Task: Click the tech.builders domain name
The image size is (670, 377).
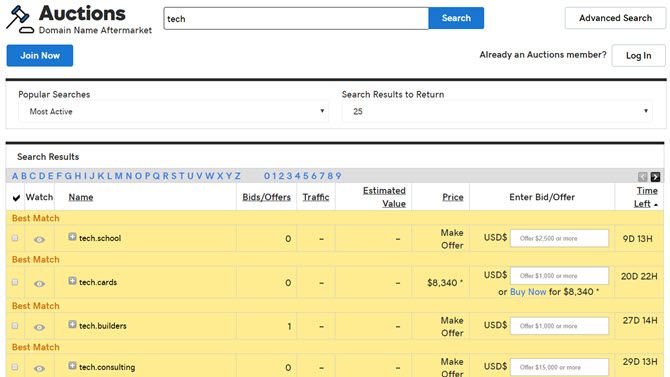Action: [x=103, y=326]
